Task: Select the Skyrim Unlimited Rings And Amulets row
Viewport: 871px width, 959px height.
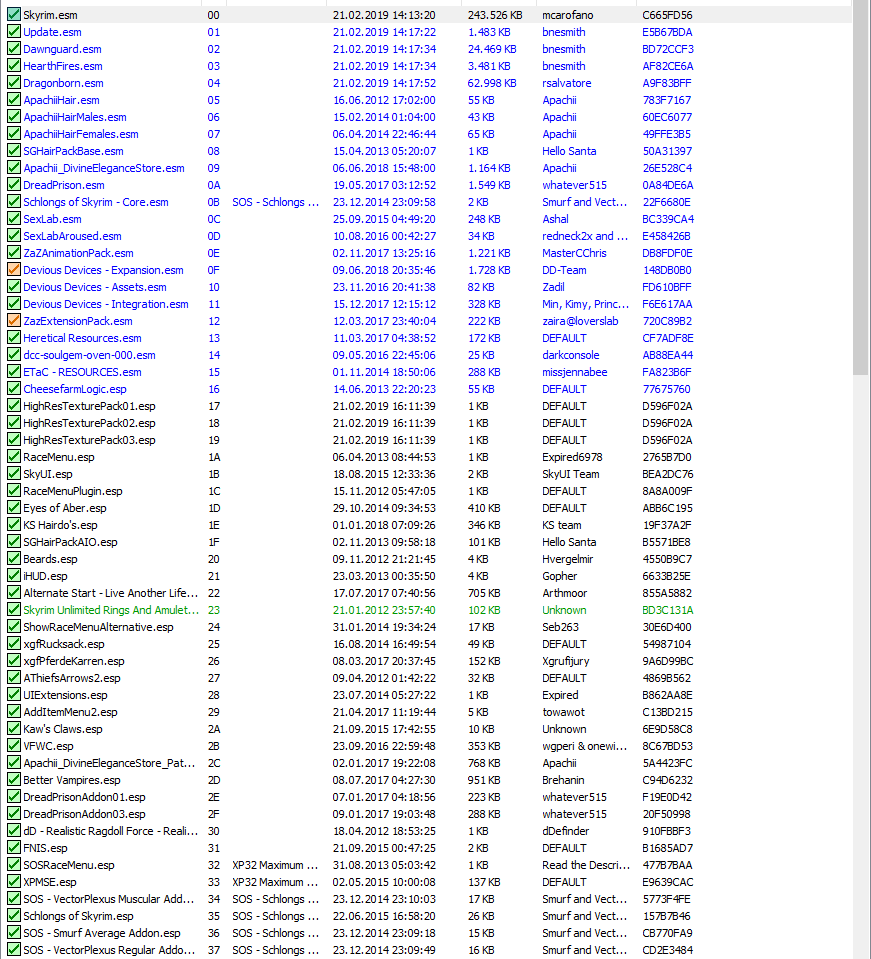Action: tap(101, 610)
